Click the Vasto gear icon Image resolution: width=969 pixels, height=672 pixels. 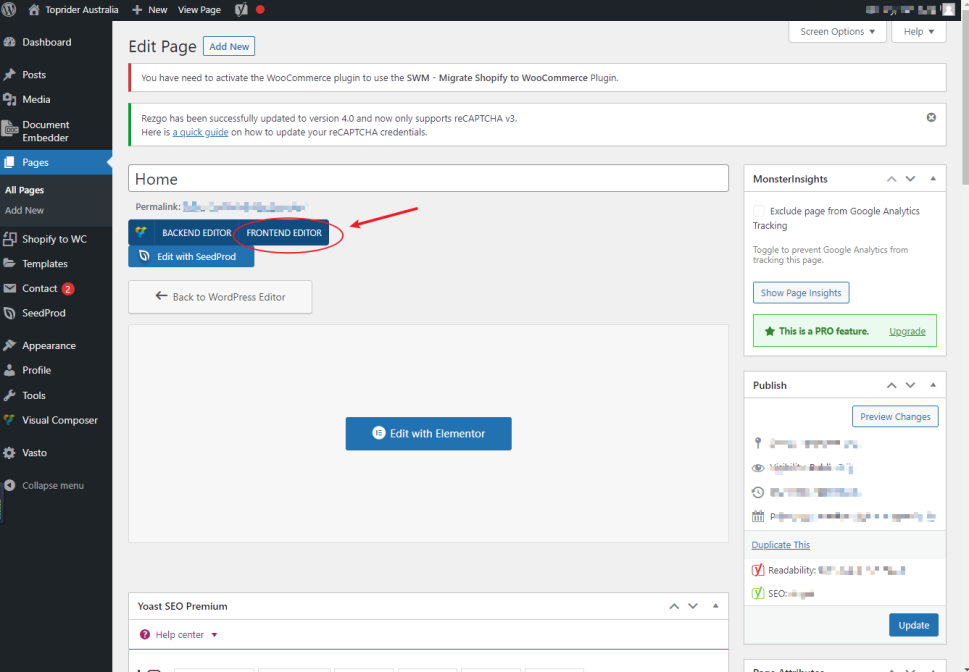9,453
